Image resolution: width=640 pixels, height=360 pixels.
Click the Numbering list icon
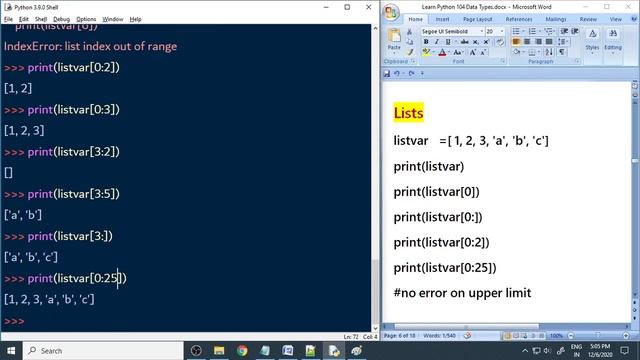532,31
